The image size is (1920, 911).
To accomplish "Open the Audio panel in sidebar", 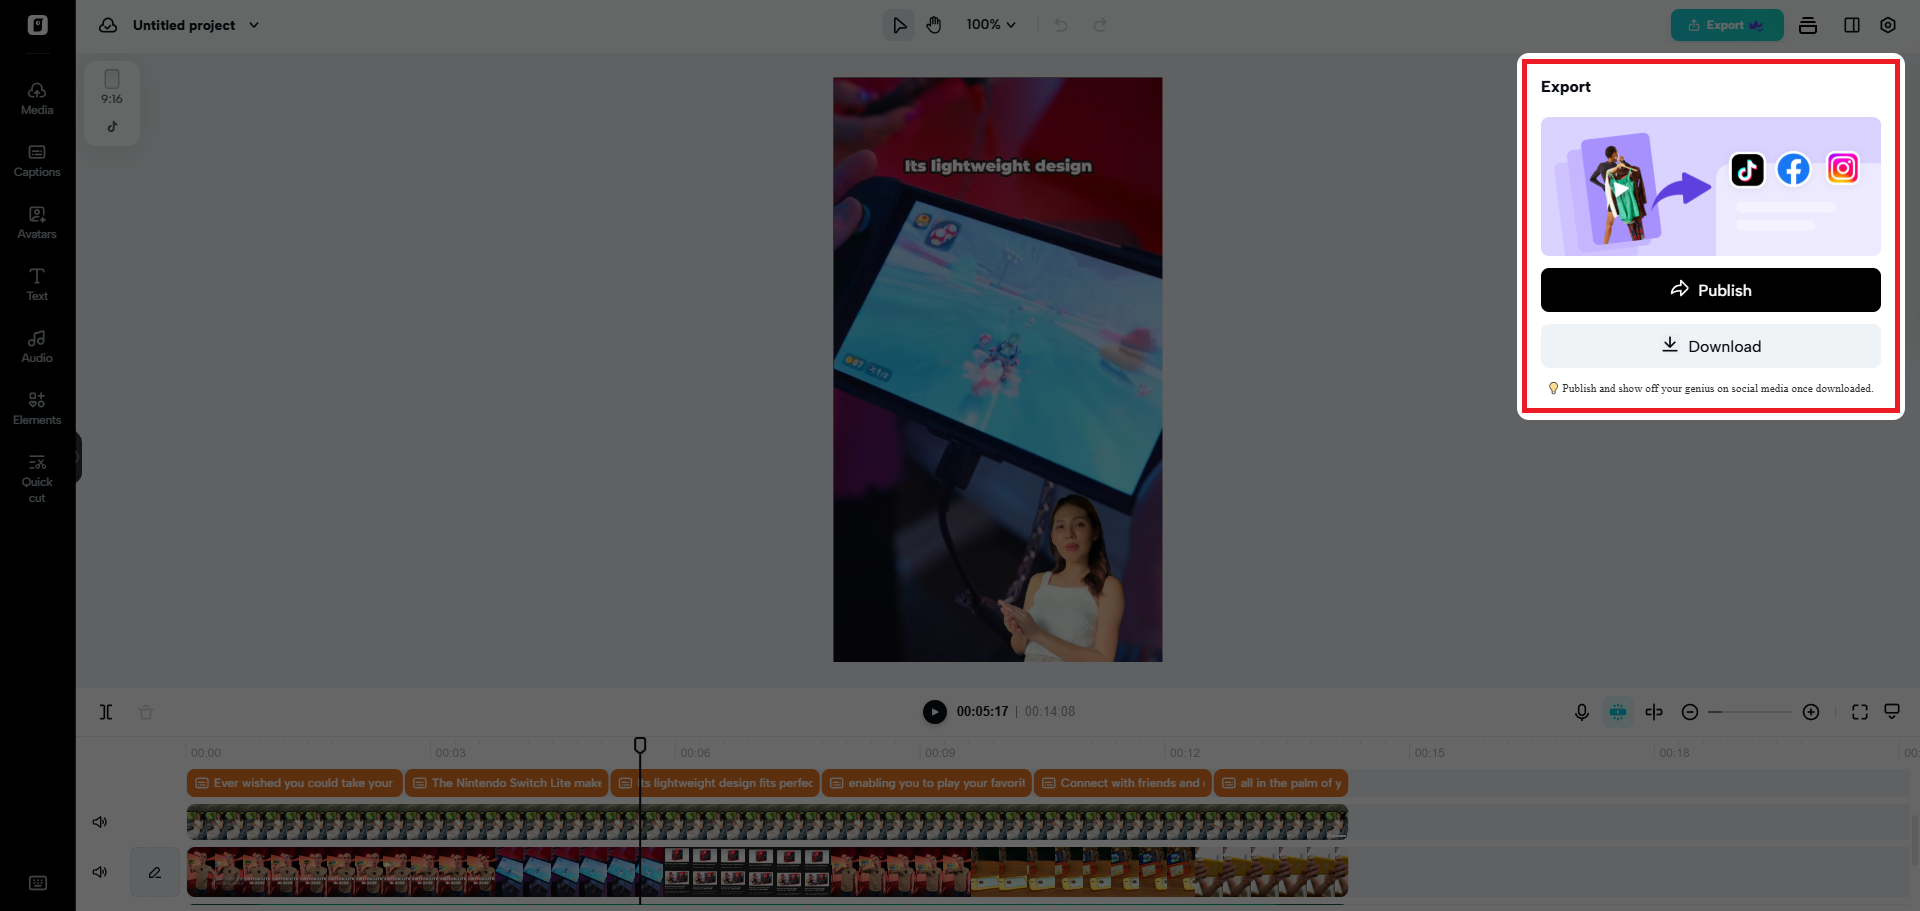I will 36,345.
